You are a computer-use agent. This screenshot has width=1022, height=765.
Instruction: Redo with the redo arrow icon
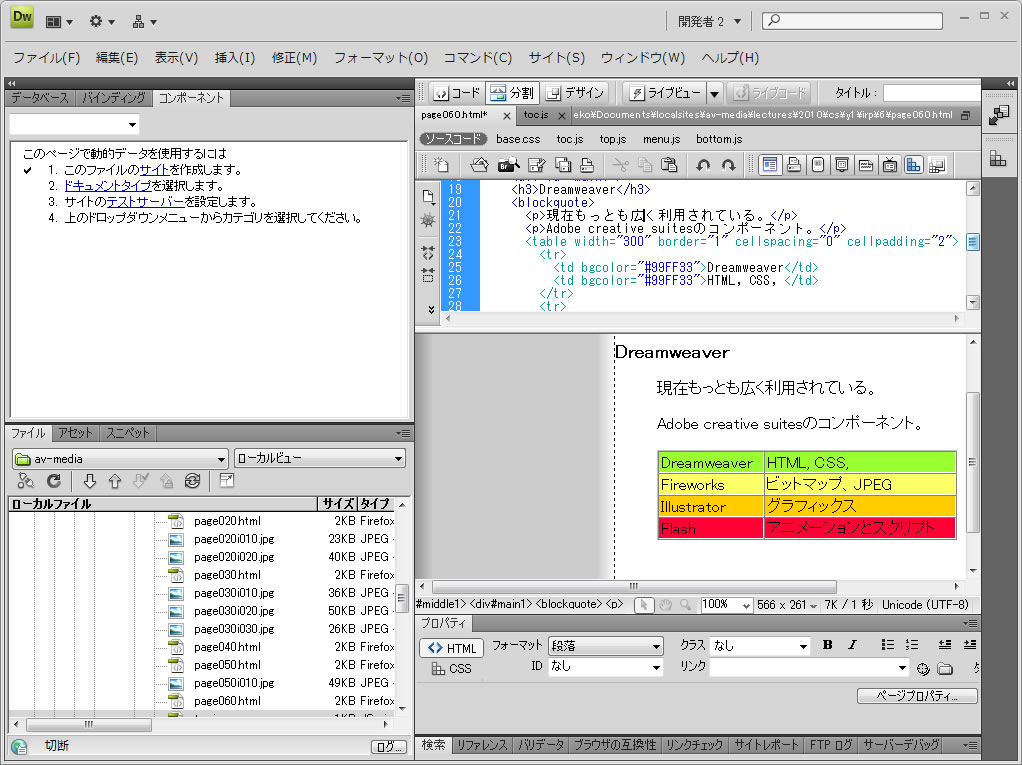coord(728,165)
